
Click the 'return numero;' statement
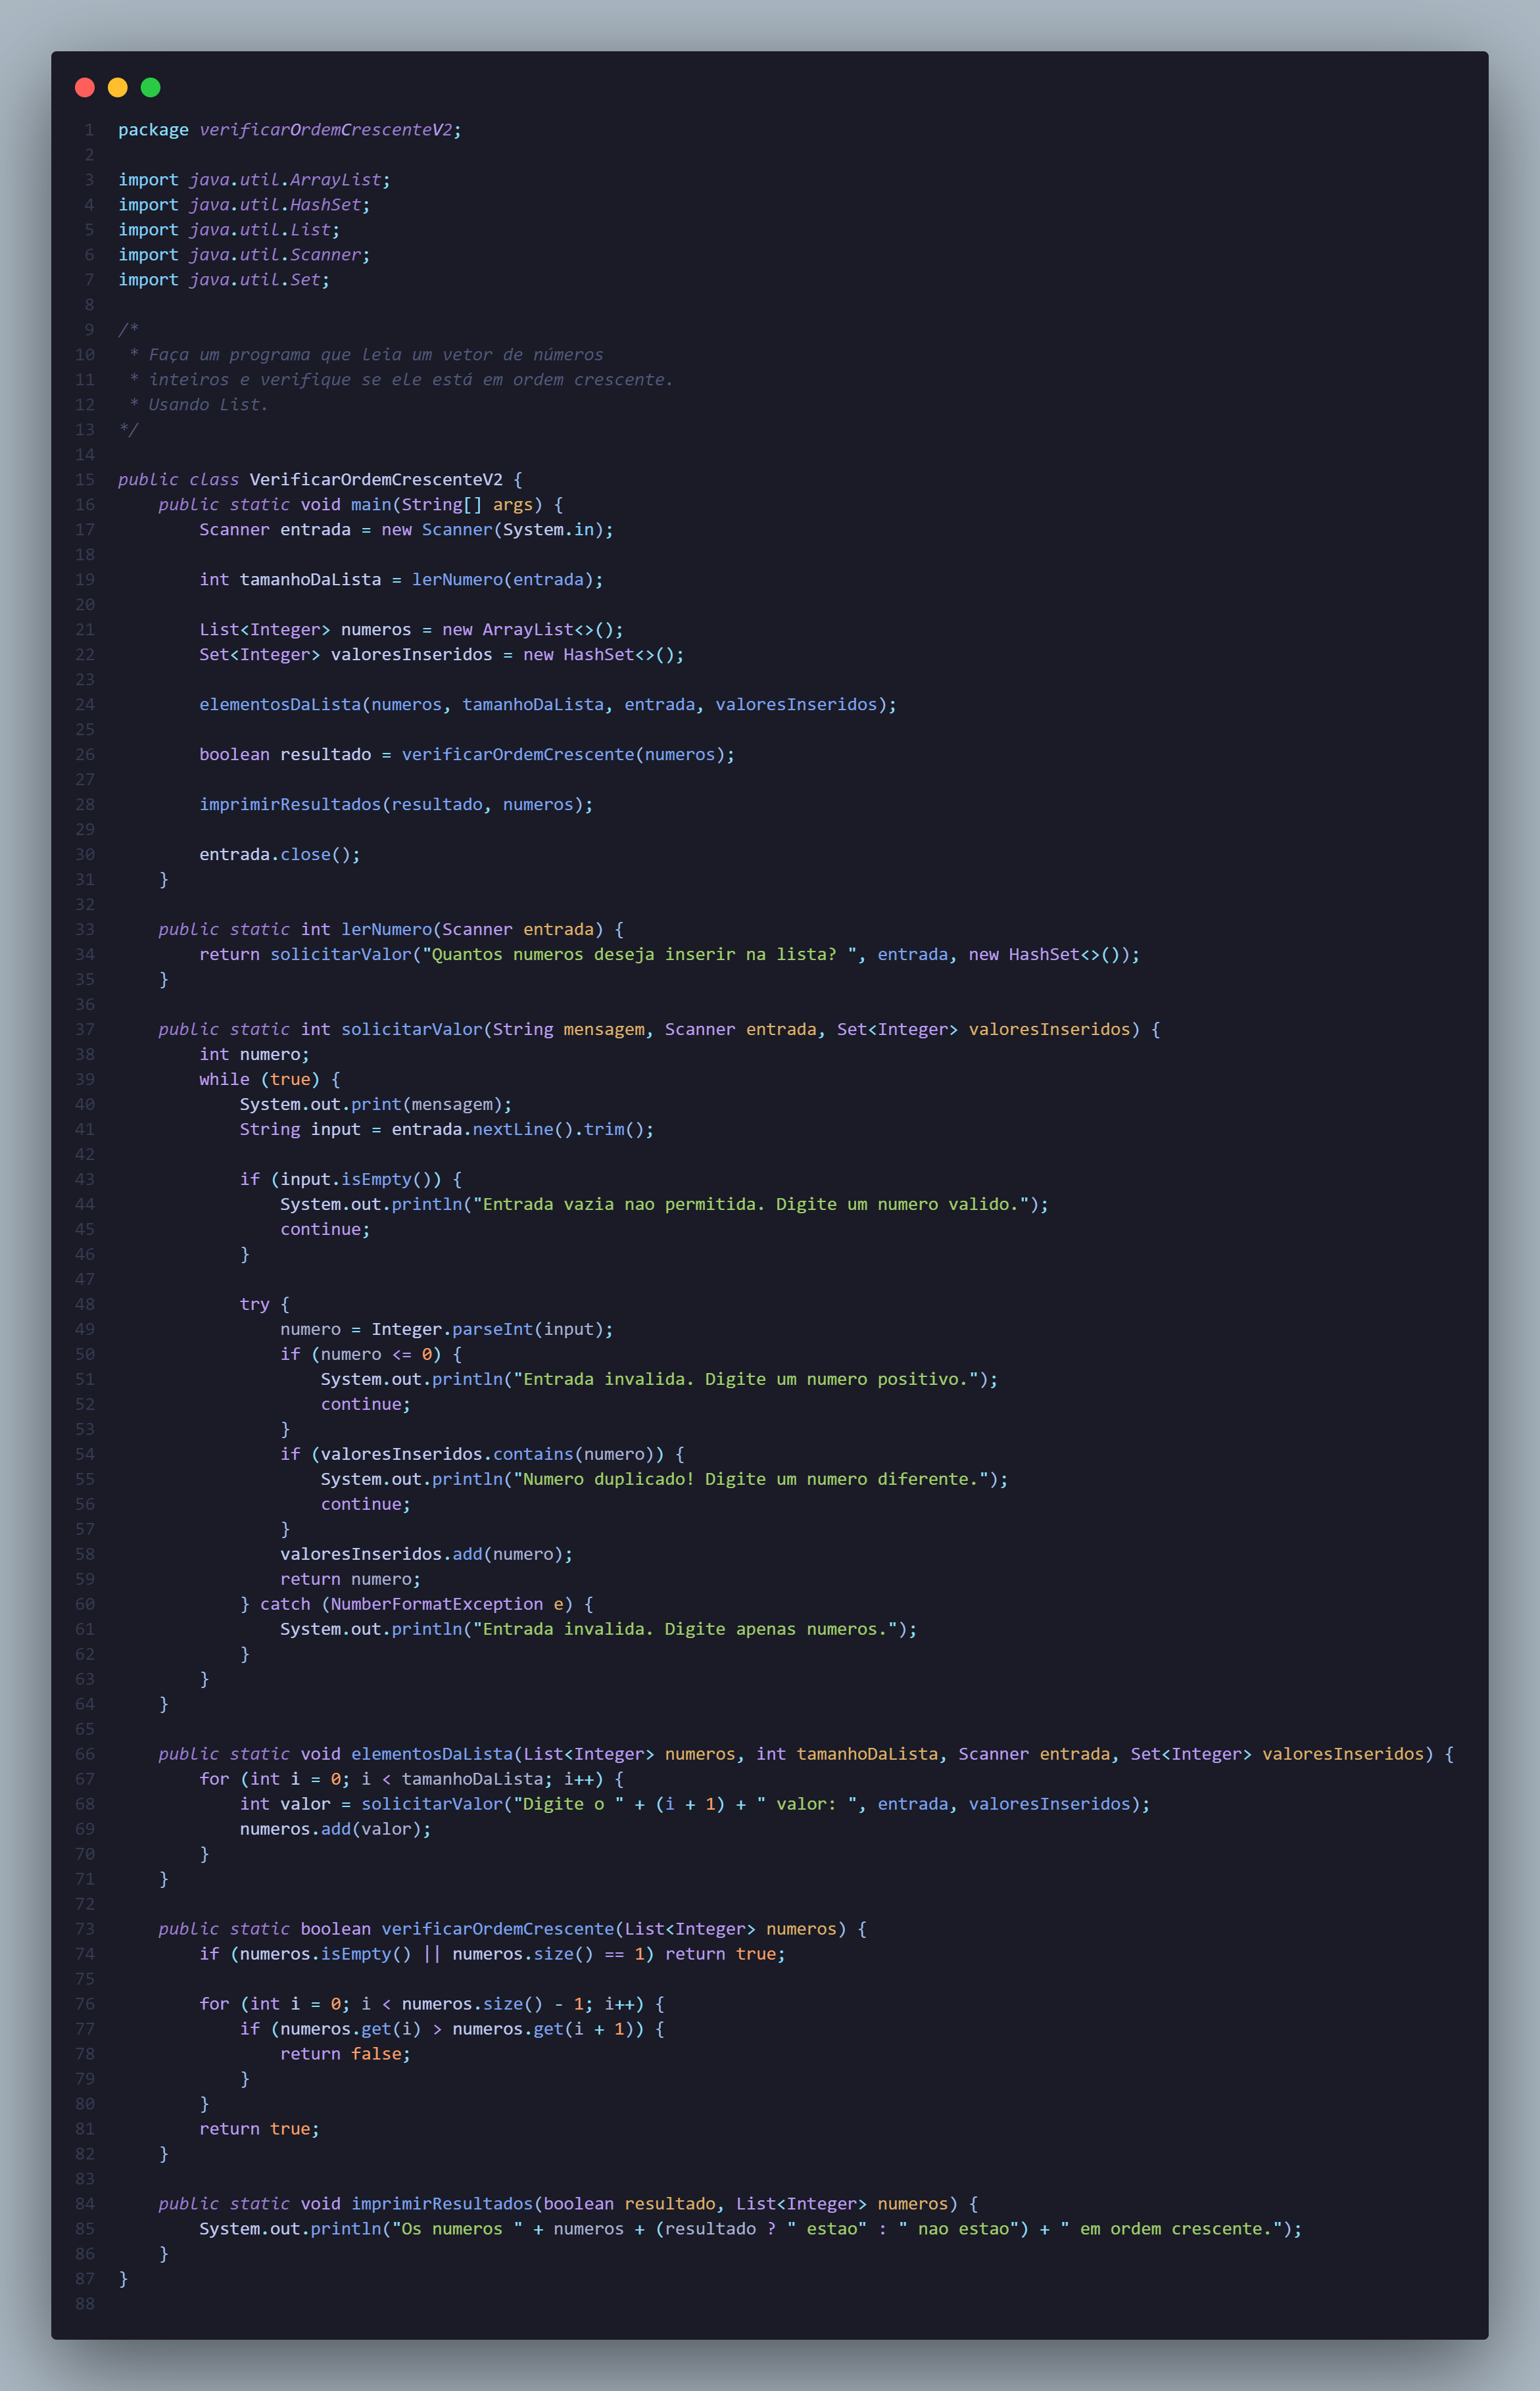pos(350,1580)
